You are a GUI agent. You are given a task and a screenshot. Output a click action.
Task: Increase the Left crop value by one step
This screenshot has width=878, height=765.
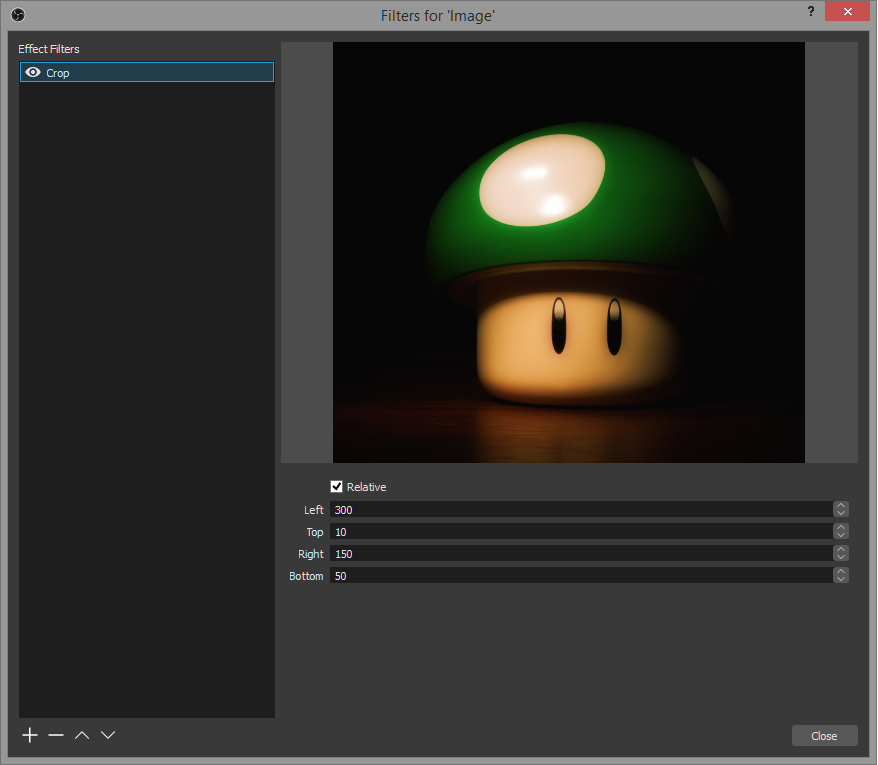point(841,506)
